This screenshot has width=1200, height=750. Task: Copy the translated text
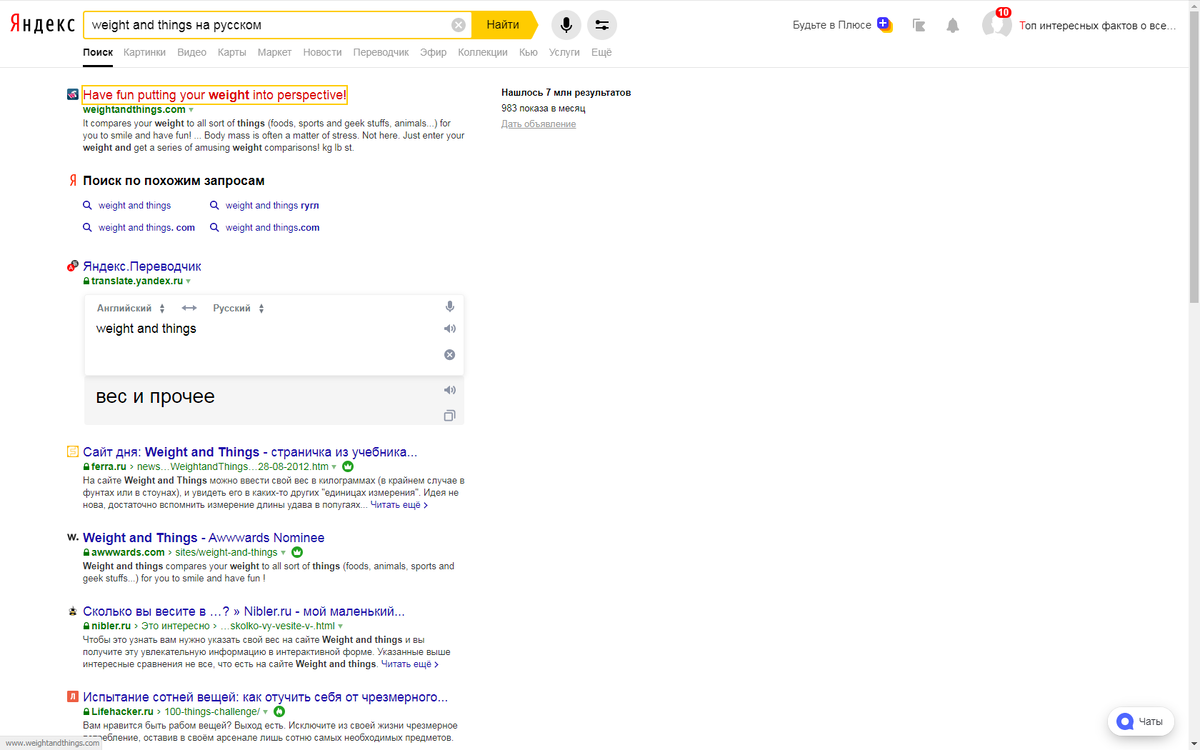tap(450, 415)
